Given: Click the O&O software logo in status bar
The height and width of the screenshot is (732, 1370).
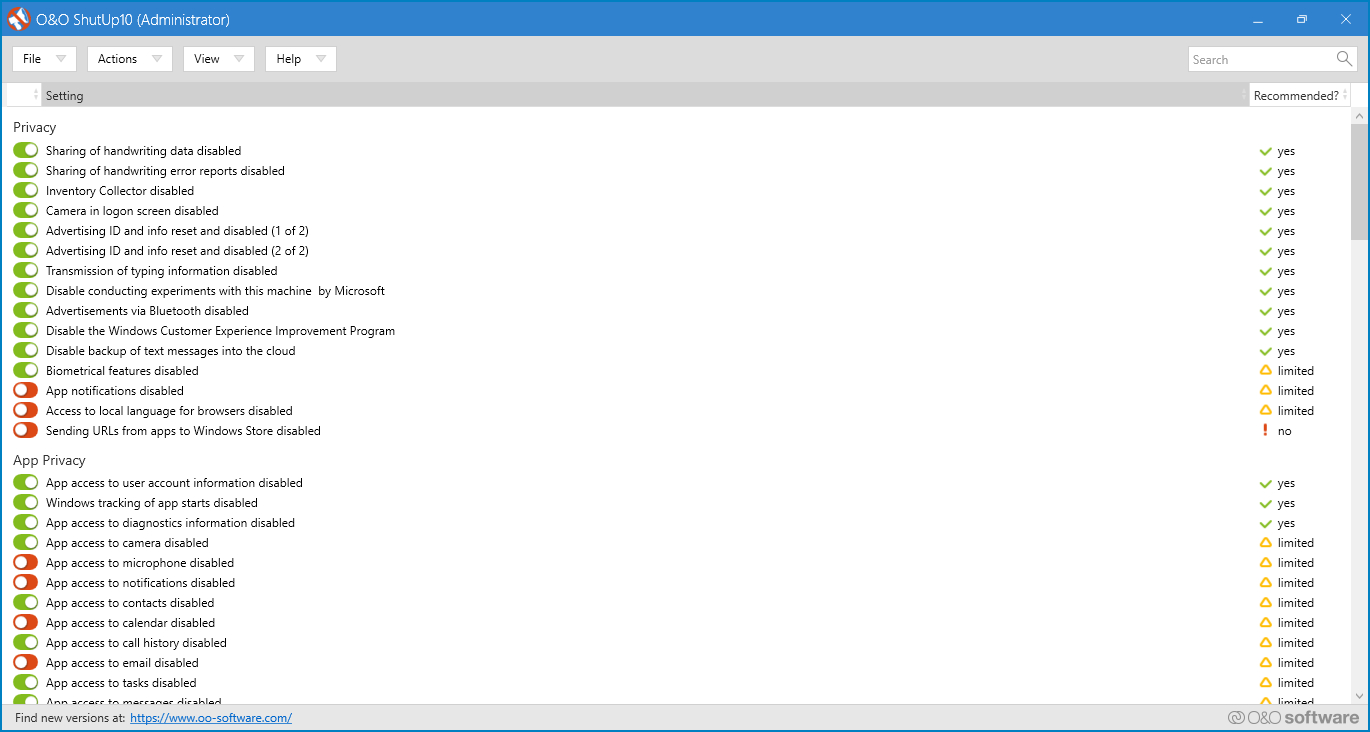Looking at the screenshot, I should (x=1294, y=717).
